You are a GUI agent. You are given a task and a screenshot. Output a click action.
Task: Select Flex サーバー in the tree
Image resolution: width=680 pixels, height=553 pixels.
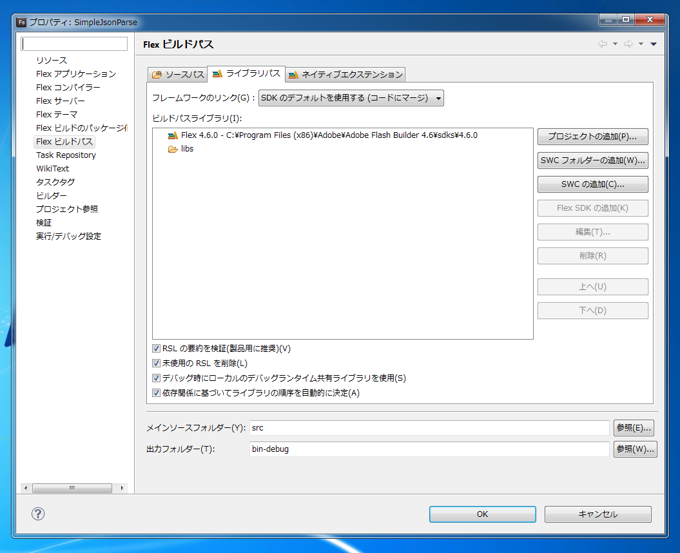[60, 101]
